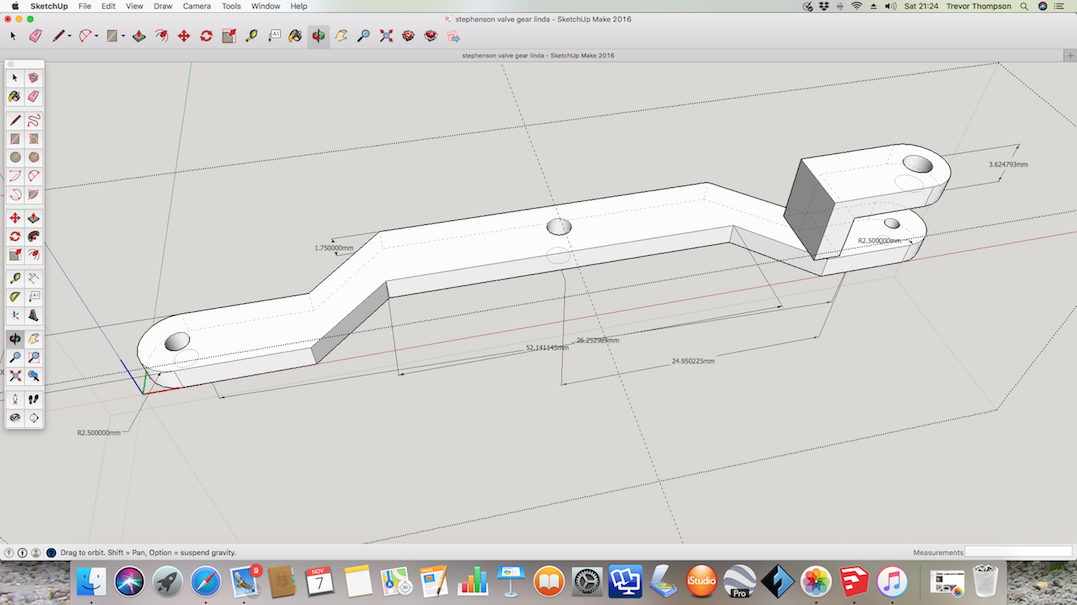Choose Zoom Window in the tool palette
The width and height of the screenshot is (1077, 605).
33,358
